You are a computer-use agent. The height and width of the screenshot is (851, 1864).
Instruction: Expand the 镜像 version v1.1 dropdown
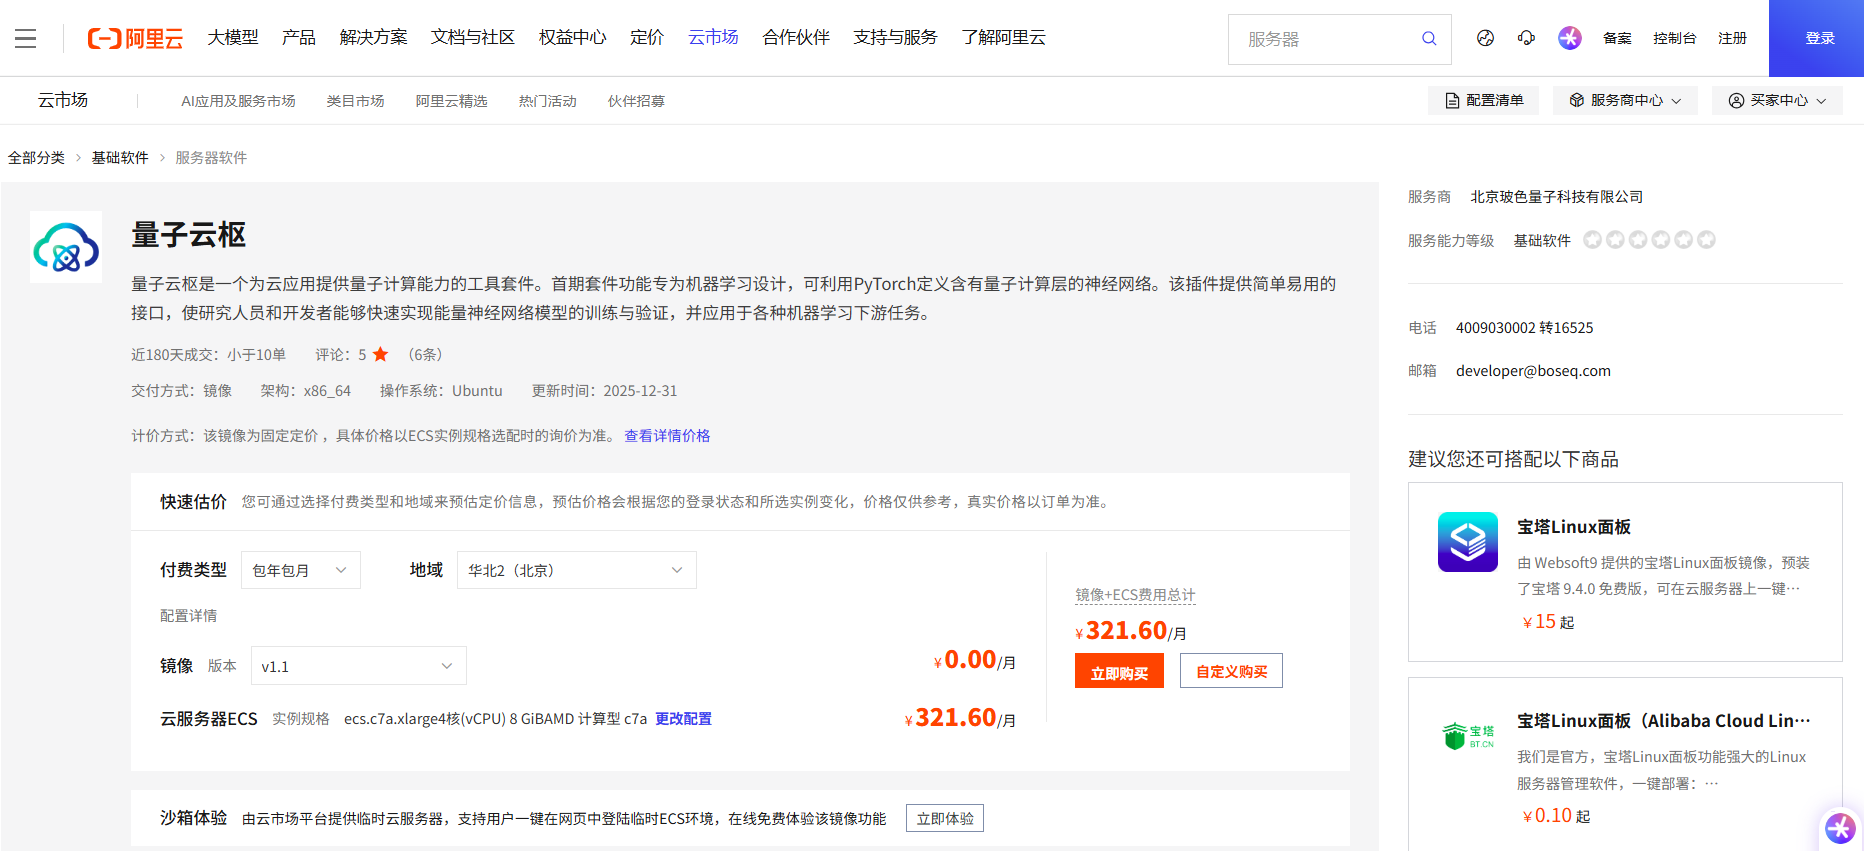point(358,666)
